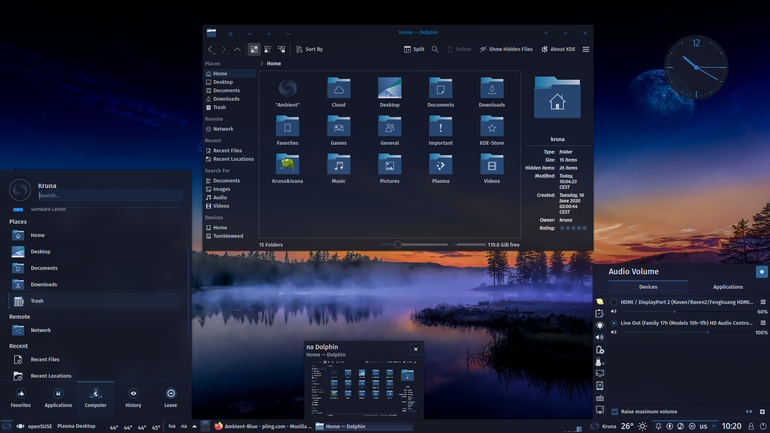Click the search magnifier in Dolphin toolbar
Screen dimensions: 770x433
click(435, 49)
